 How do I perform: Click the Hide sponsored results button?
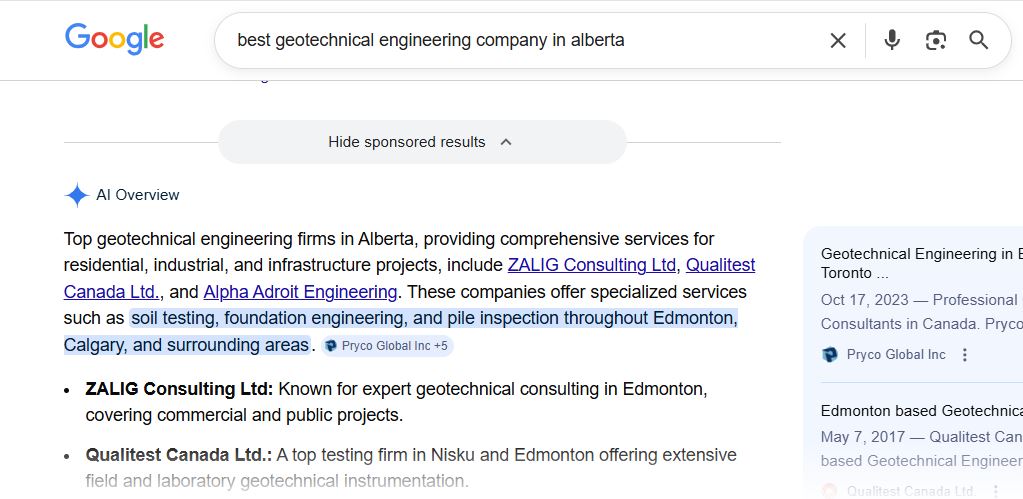pyautogui.click(x=407, y=142)
